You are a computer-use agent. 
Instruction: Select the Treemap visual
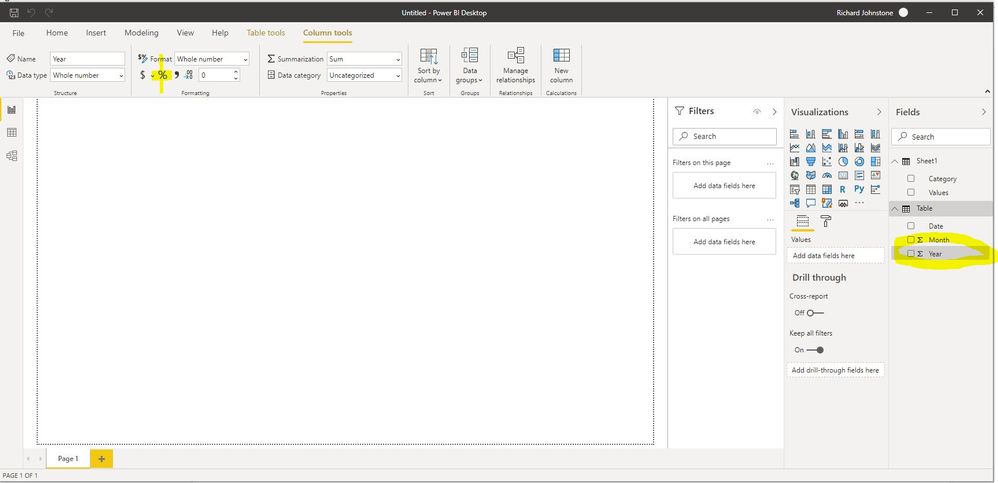(x=876, y=162)
